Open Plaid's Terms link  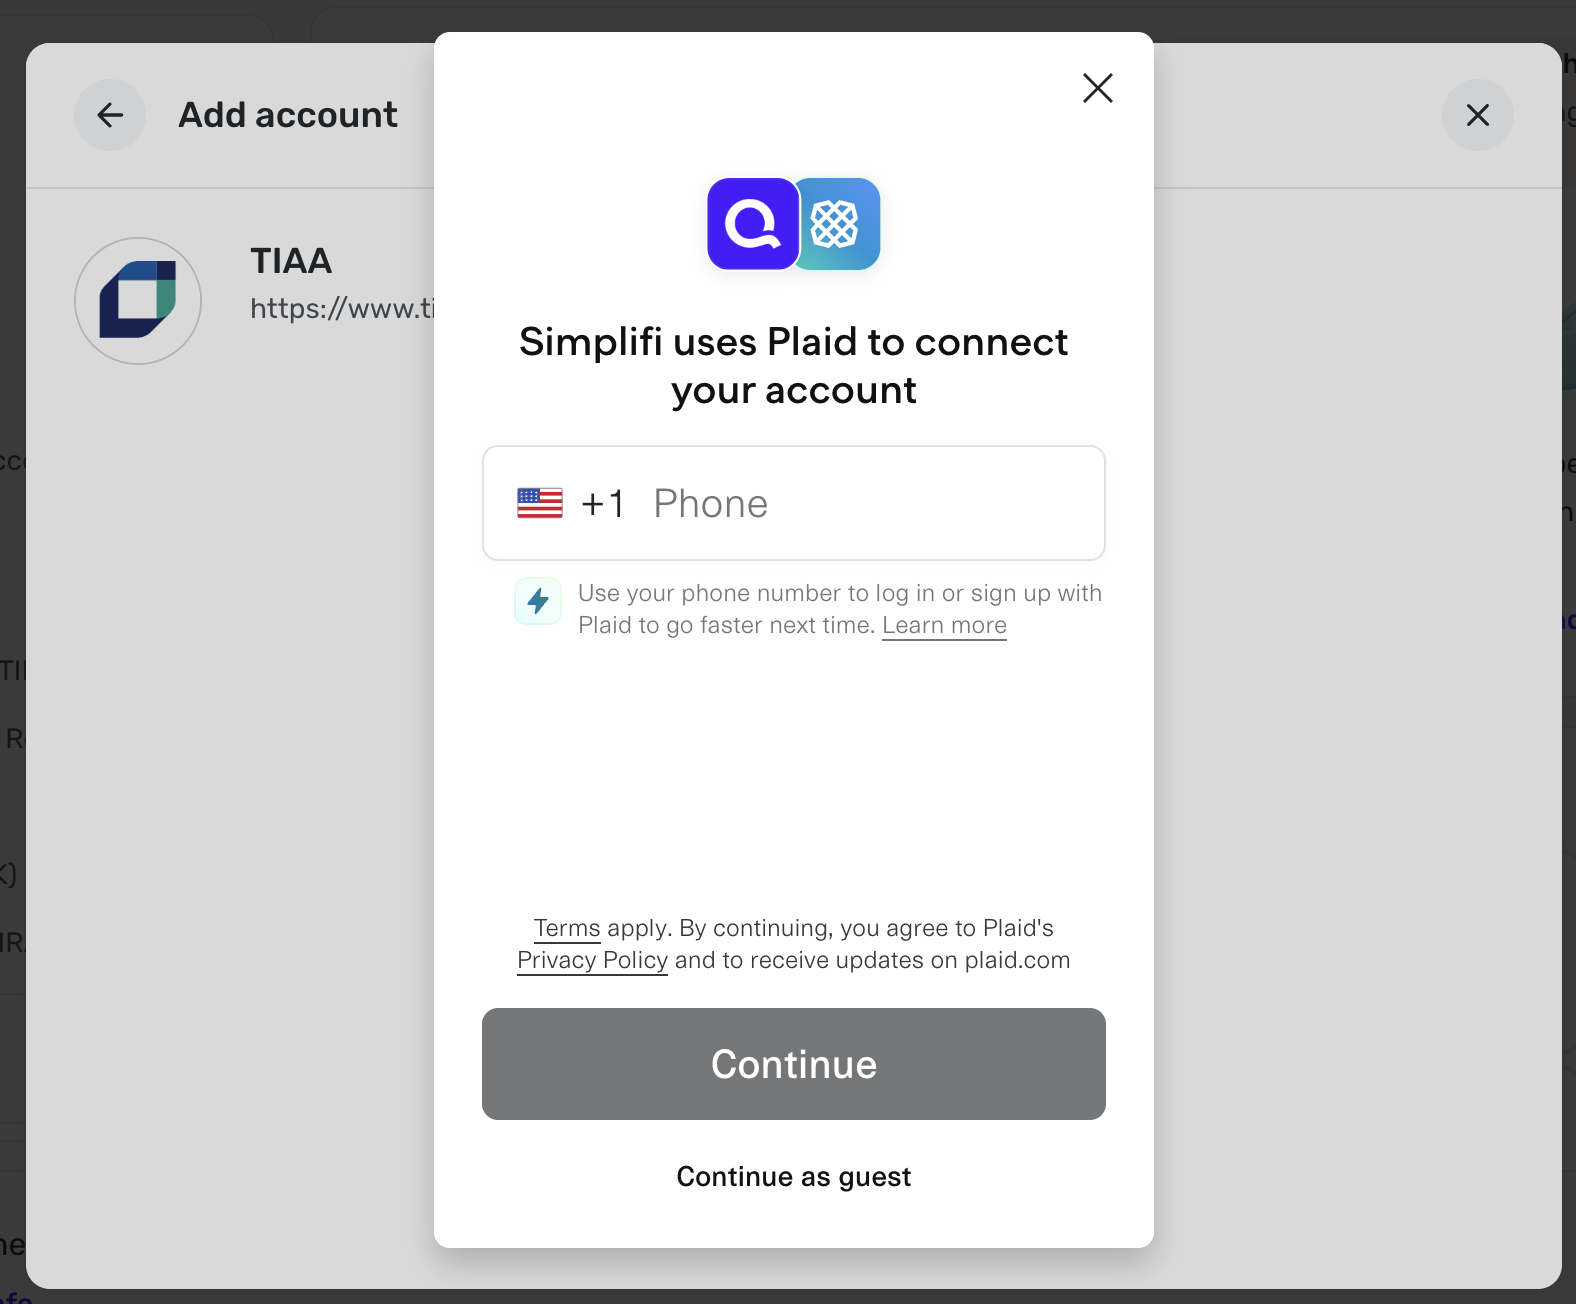[565, 928]
